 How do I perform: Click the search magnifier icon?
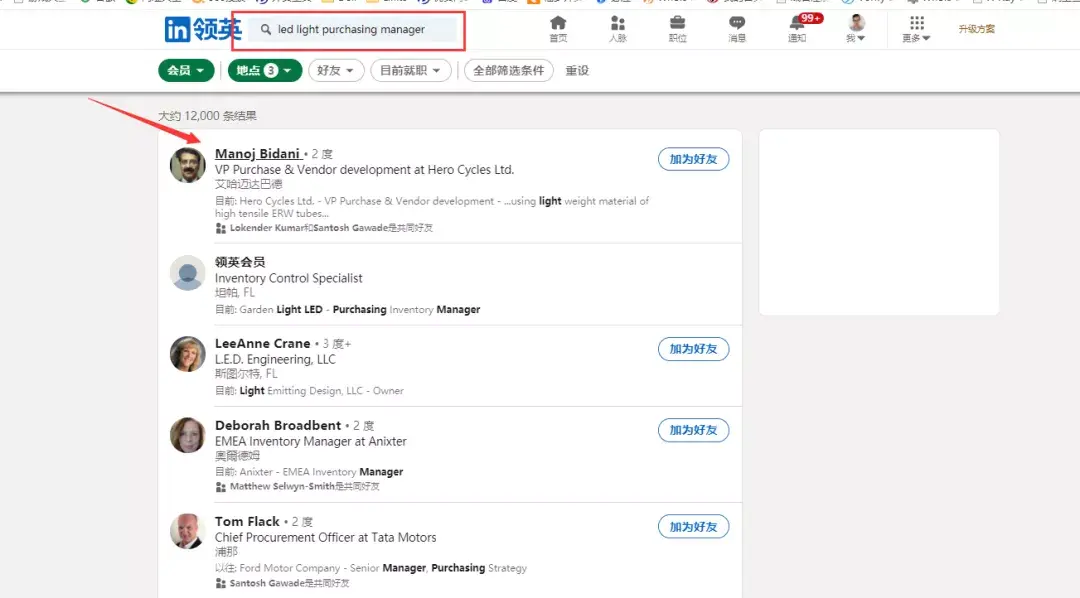point(265,30)
